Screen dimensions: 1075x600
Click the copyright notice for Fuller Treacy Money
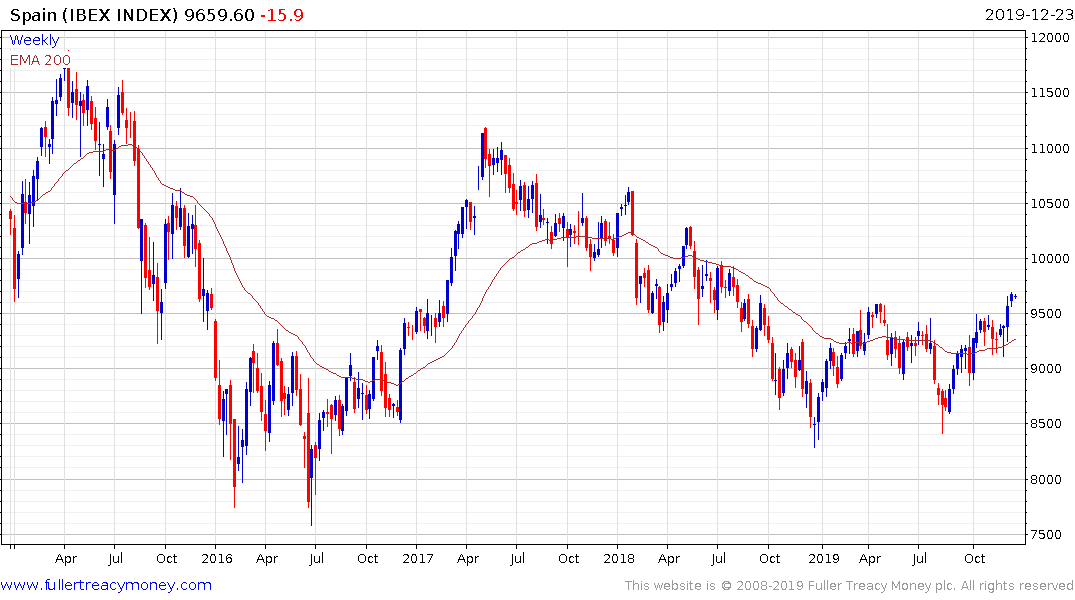click(849, 586)
